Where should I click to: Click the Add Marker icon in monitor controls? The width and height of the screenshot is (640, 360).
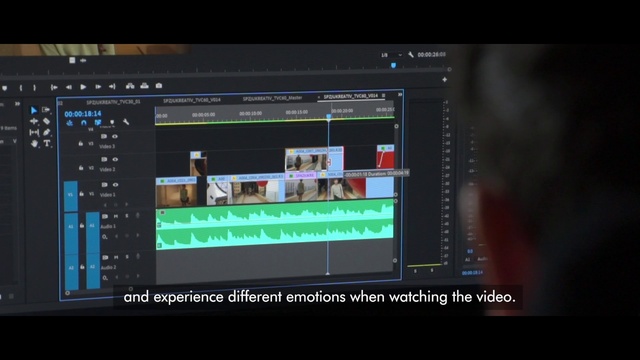[4, 88]
